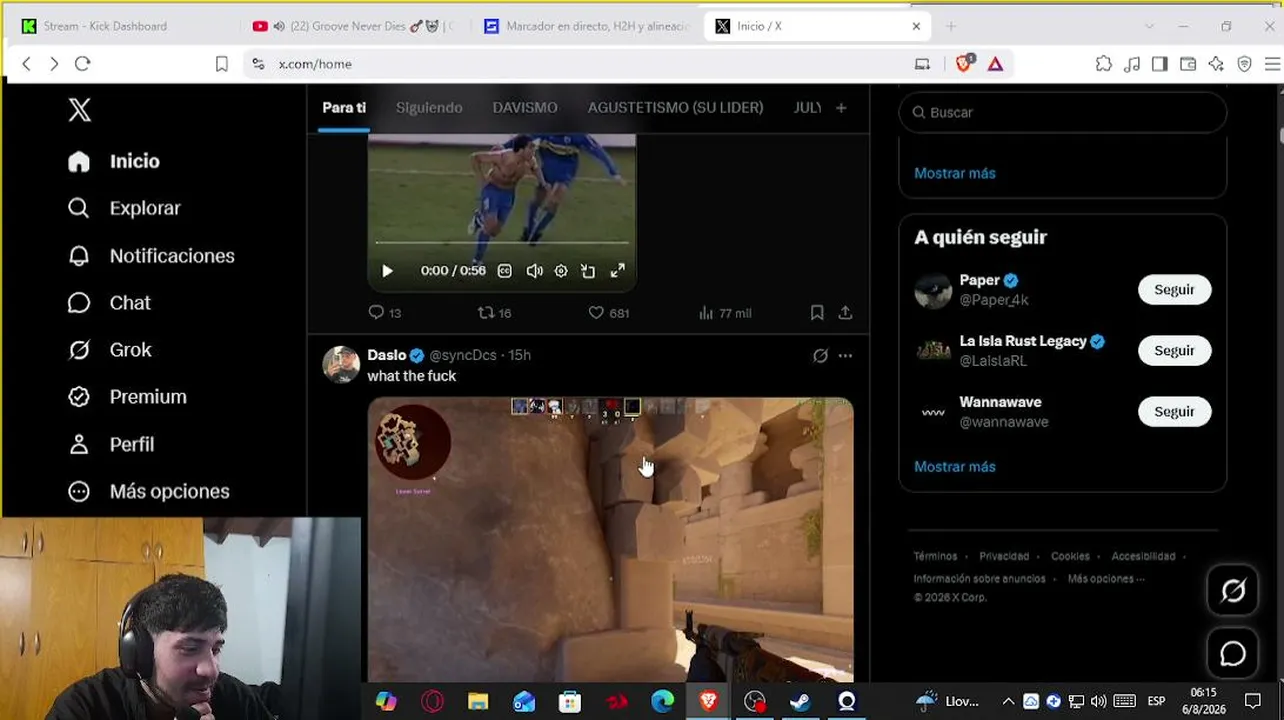The width and height of the screenshot is (1284, 720).
Task: Open Daslo's profile avatar
Action: pyautogui.click(x=341, y=365)
